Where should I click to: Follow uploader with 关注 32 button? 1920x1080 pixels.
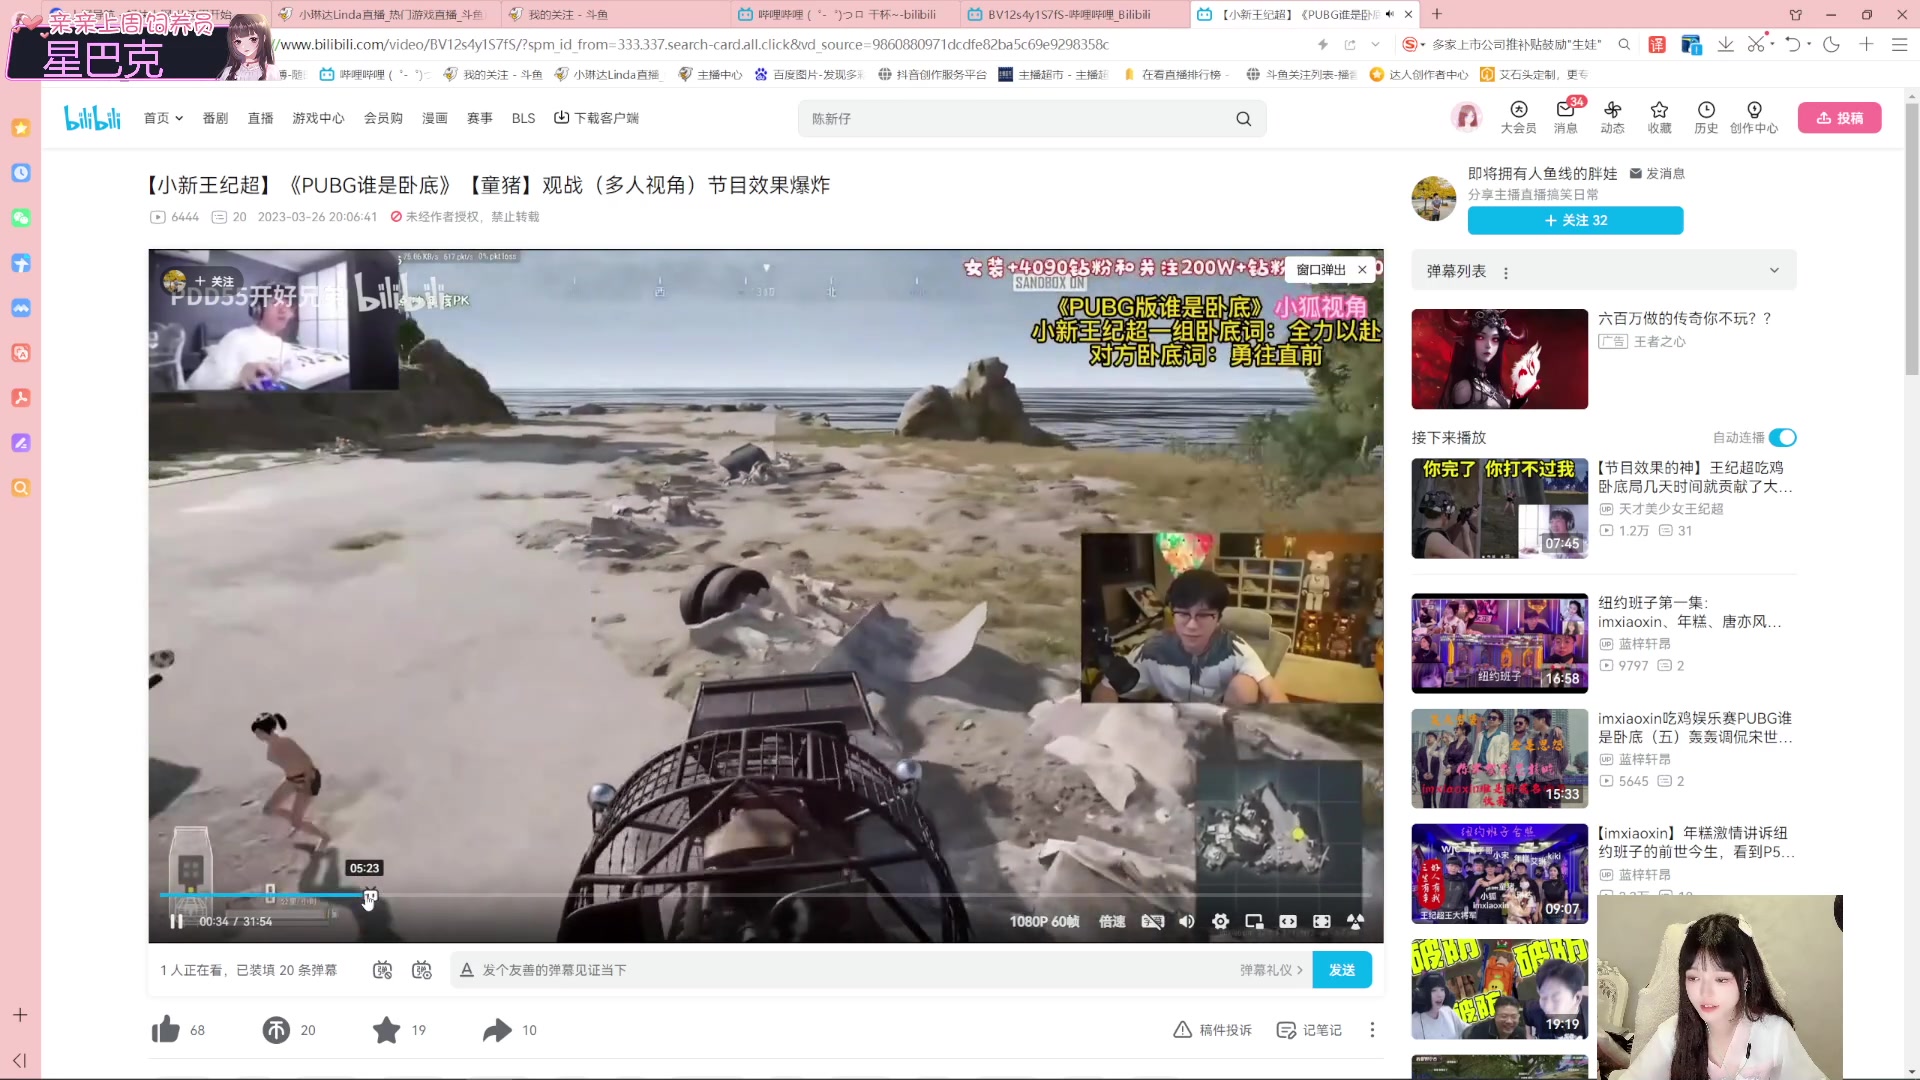coord(1575,220)
